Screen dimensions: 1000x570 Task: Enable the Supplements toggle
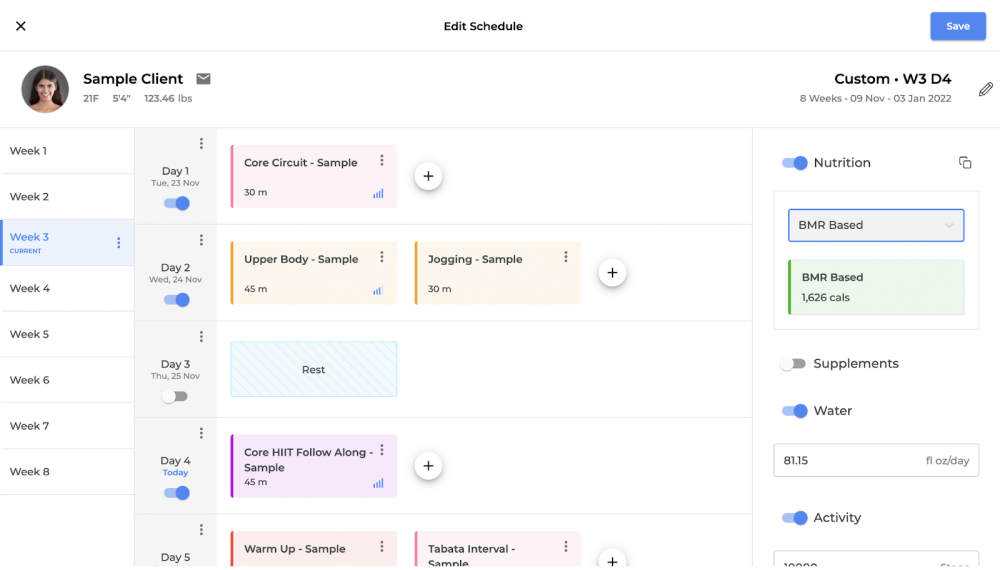pyautogui.click(x=794, y=364)
